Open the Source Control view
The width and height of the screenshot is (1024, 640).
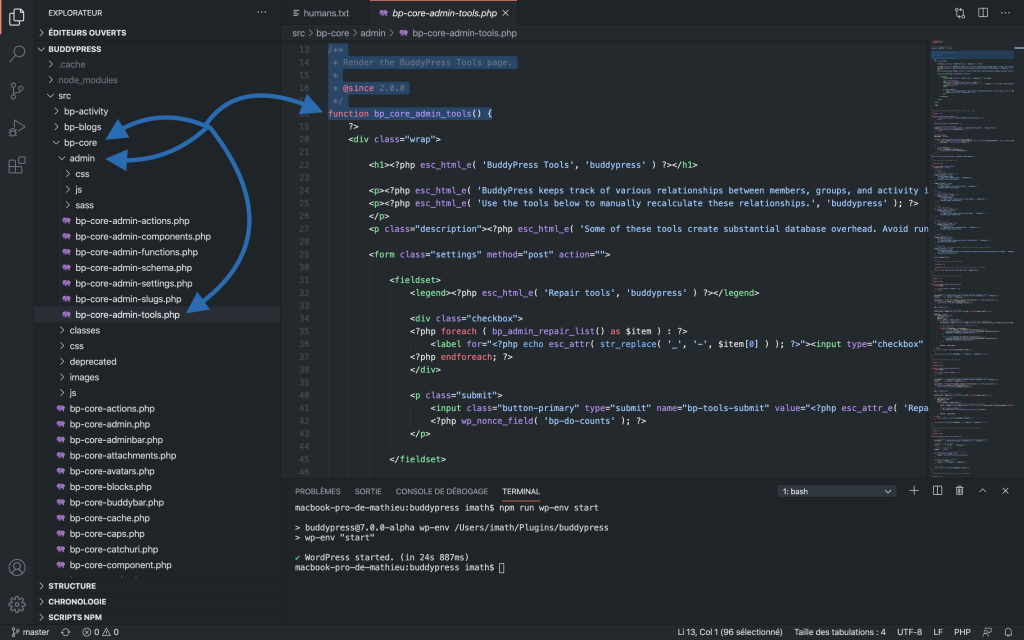click(x=17, y=91)
